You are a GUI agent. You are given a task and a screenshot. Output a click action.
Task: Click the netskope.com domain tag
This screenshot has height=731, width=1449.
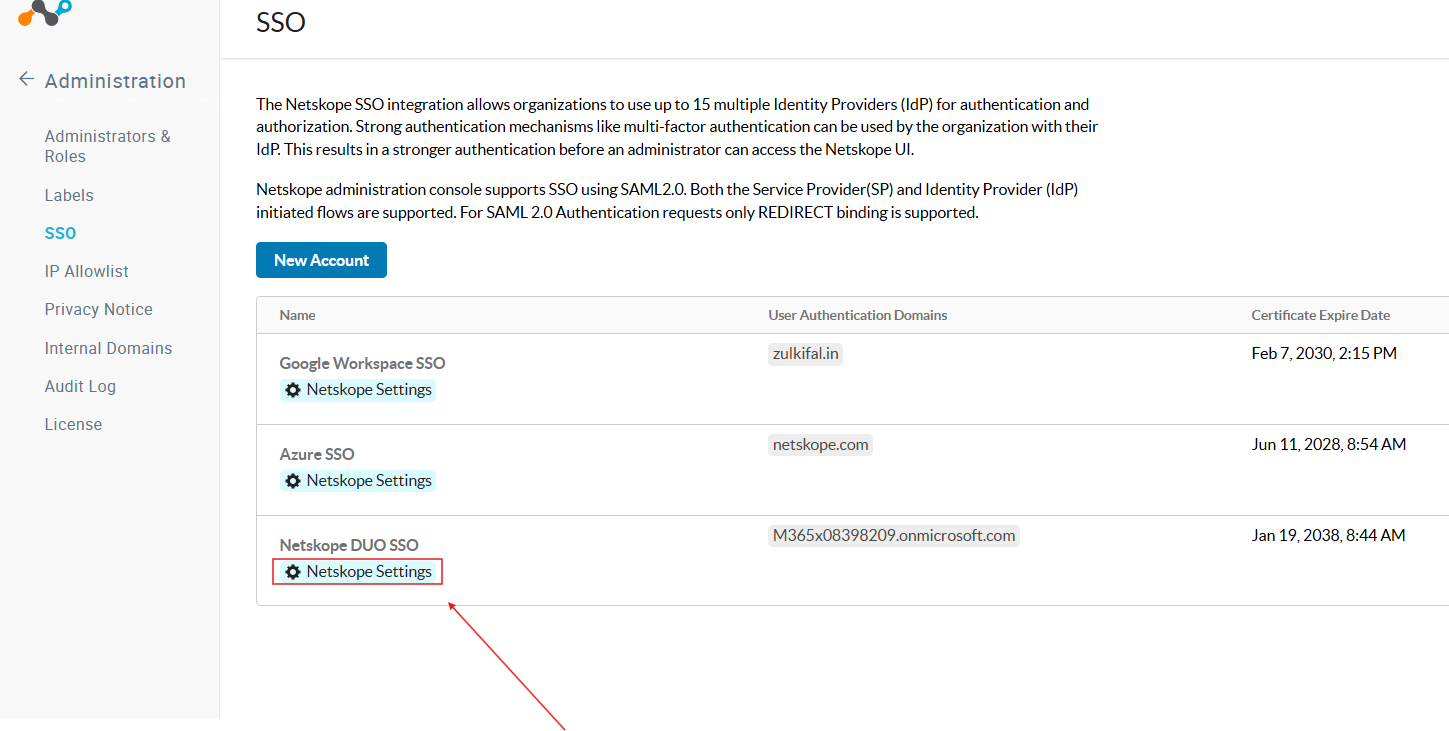click(x=820, y=445)
